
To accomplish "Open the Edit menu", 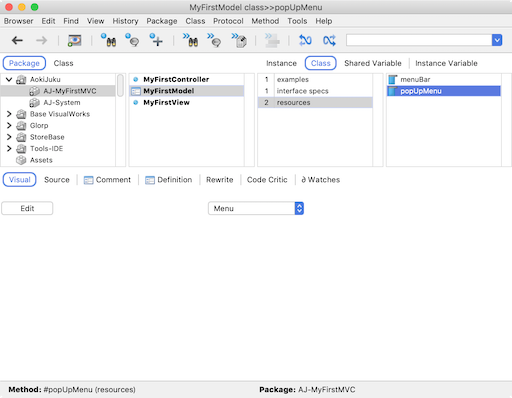I will click(x=48, y=21).
